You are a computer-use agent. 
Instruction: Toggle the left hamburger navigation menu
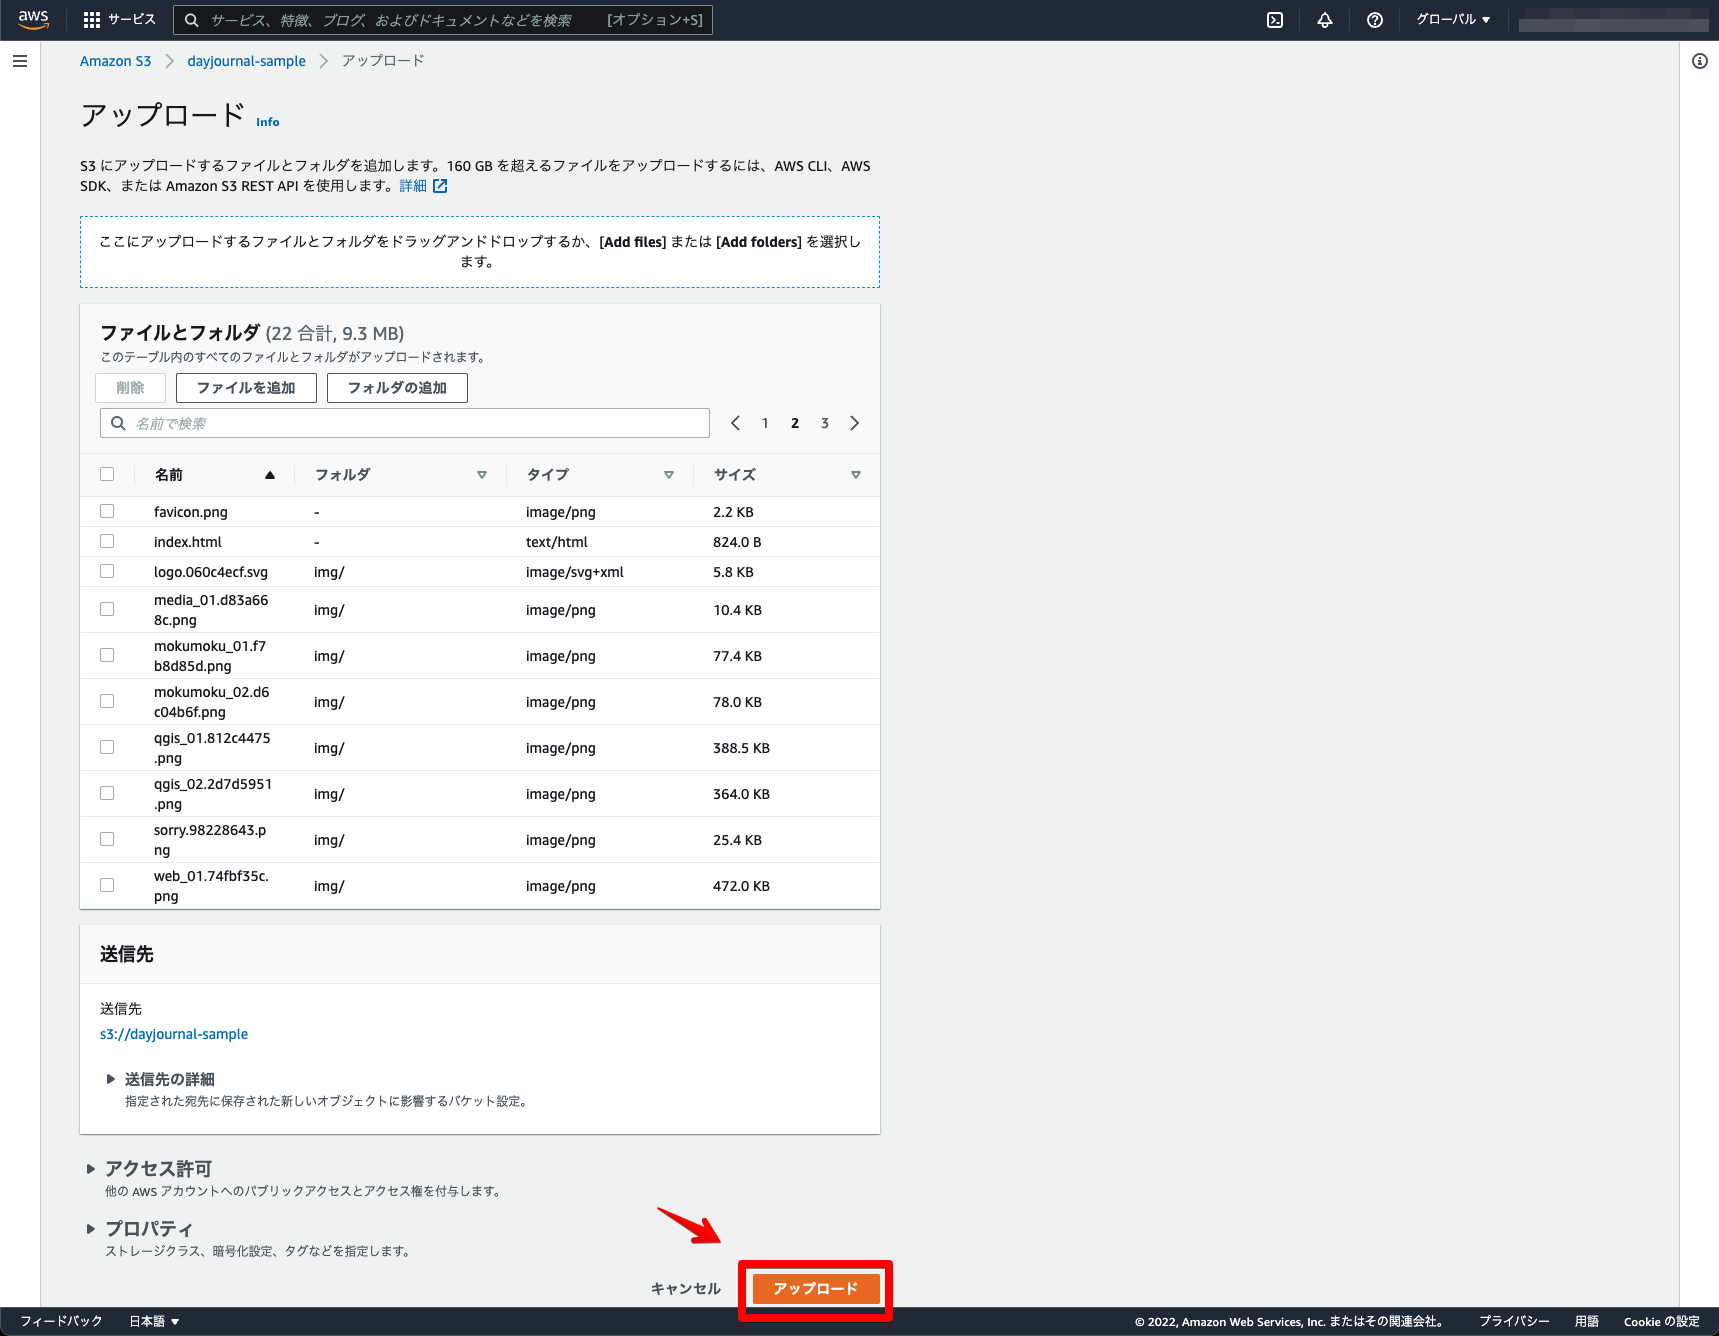[20, 61]
